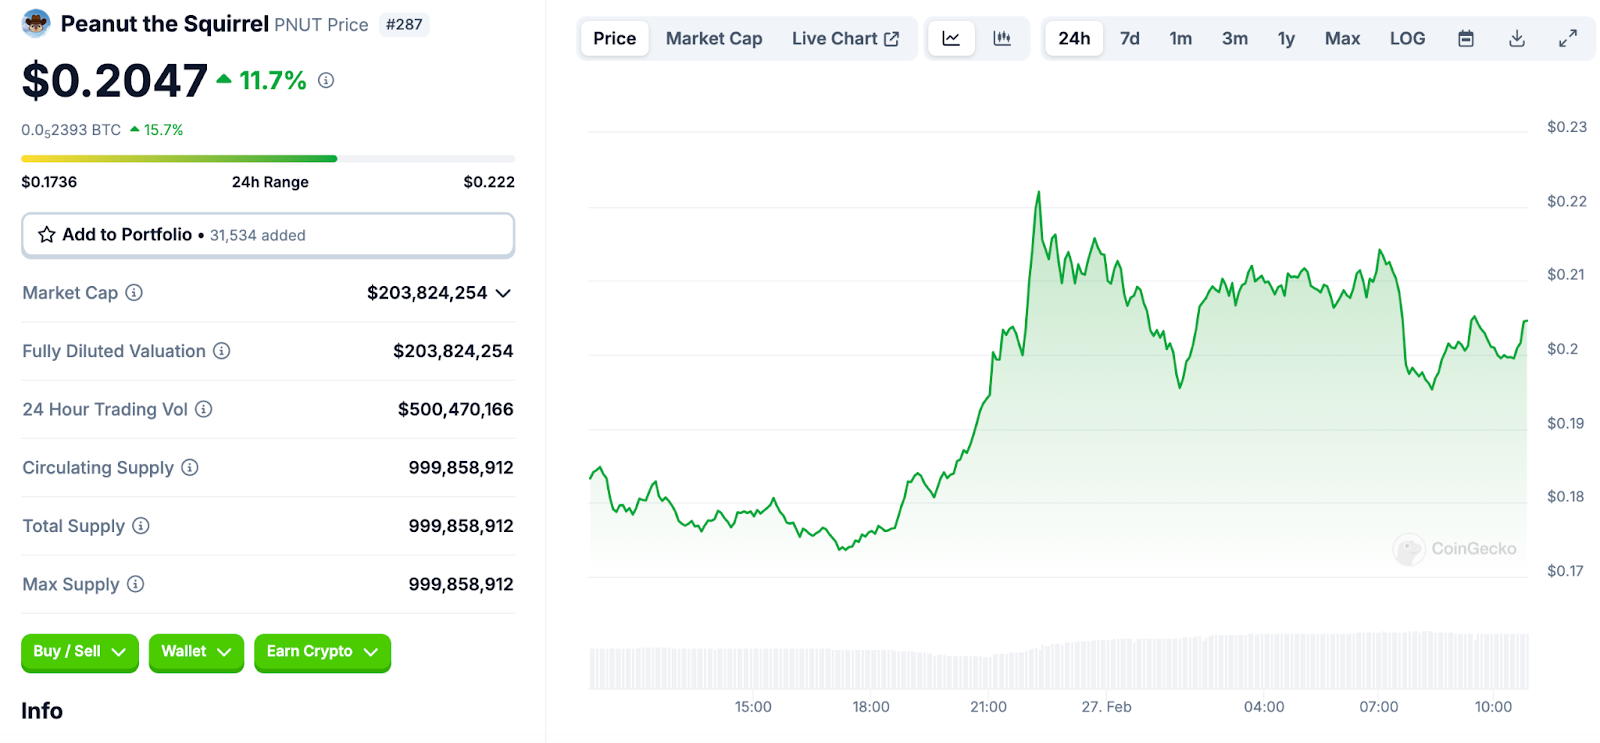
Task: Toggle LOG scale on chart
Action: click(x=1407, y=39)
